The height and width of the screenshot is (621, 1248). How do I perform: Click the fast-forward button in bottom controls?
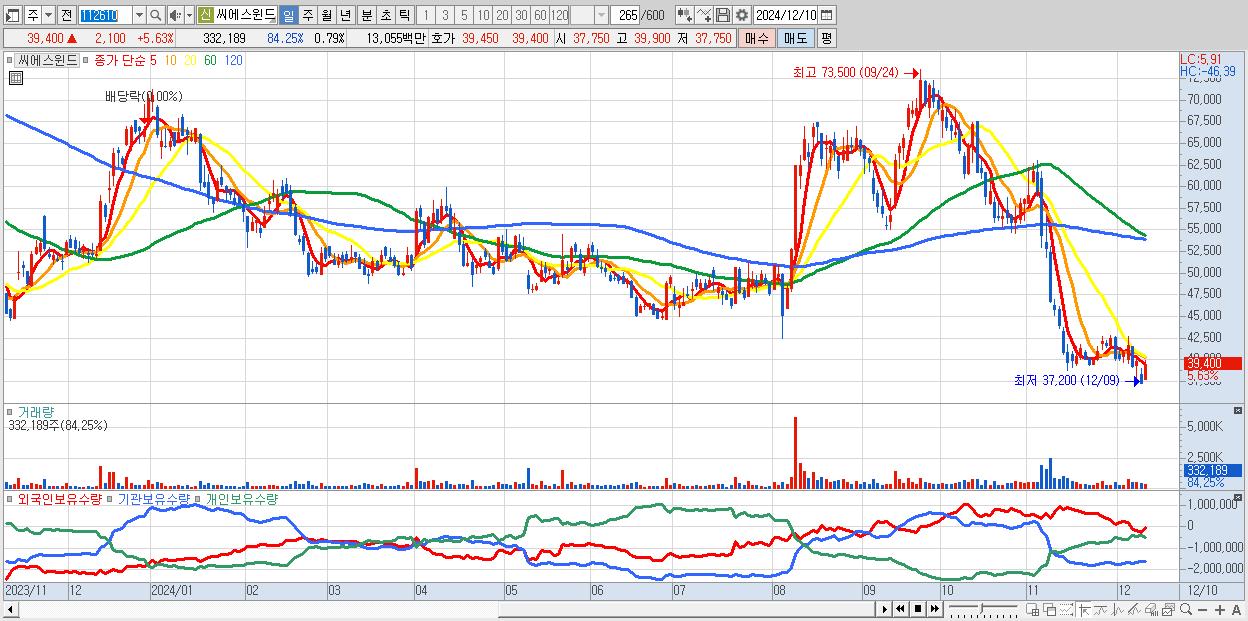(934, 609)
